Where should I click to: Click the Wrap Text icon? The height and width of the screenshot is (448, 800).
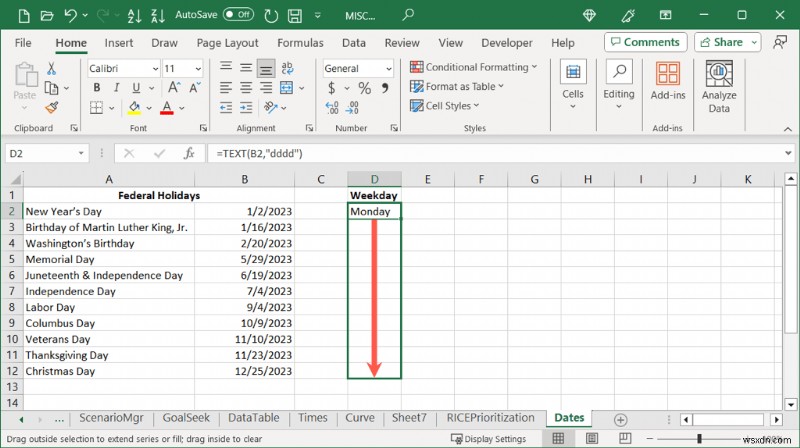tap(287, 68)
